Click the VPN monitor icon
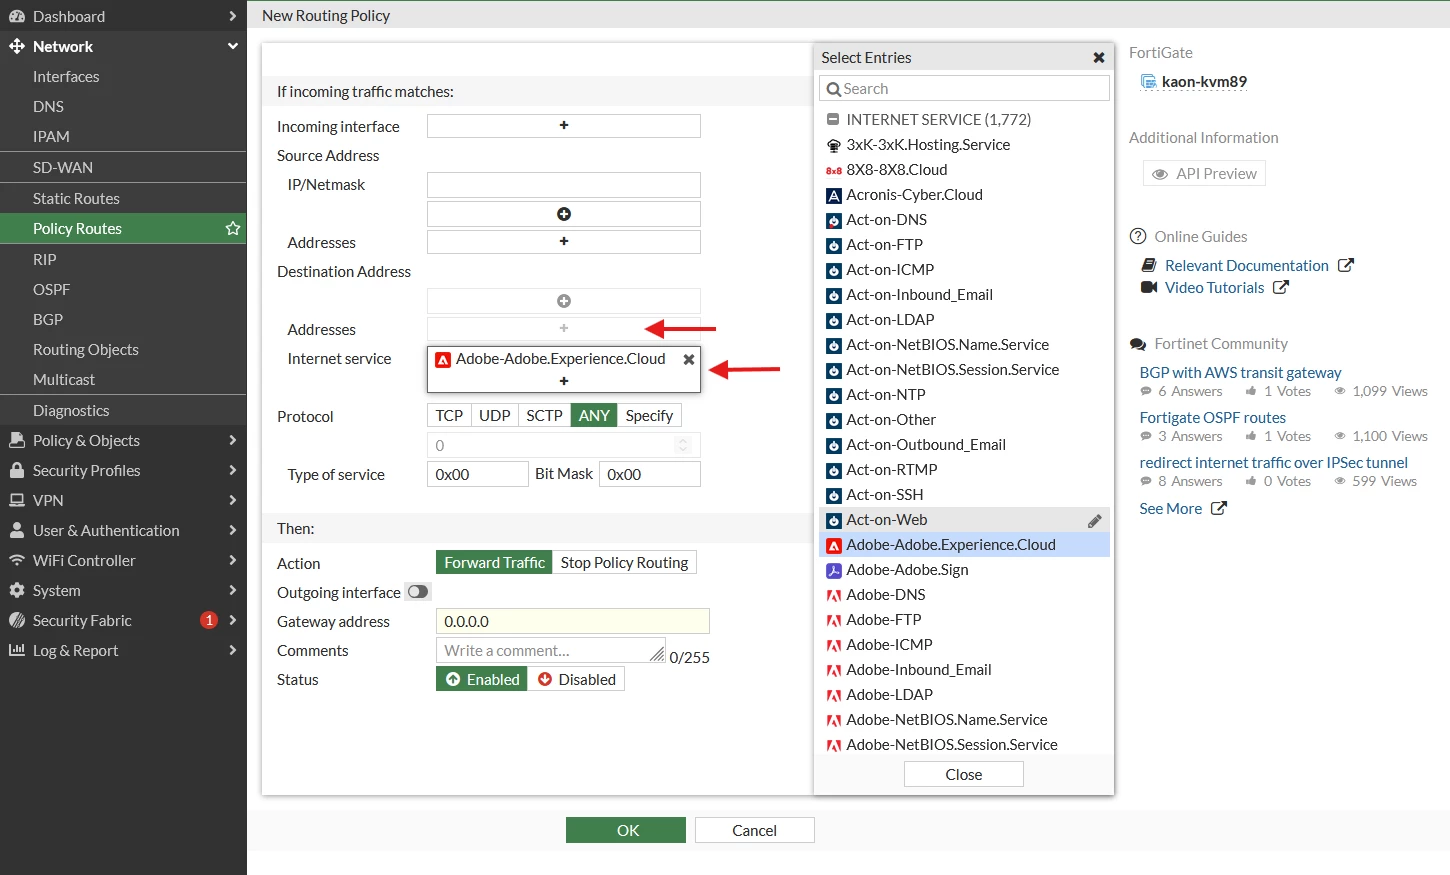Image resolution: width=1450 pixels, height=875 pixels. (x=17, y=500)
